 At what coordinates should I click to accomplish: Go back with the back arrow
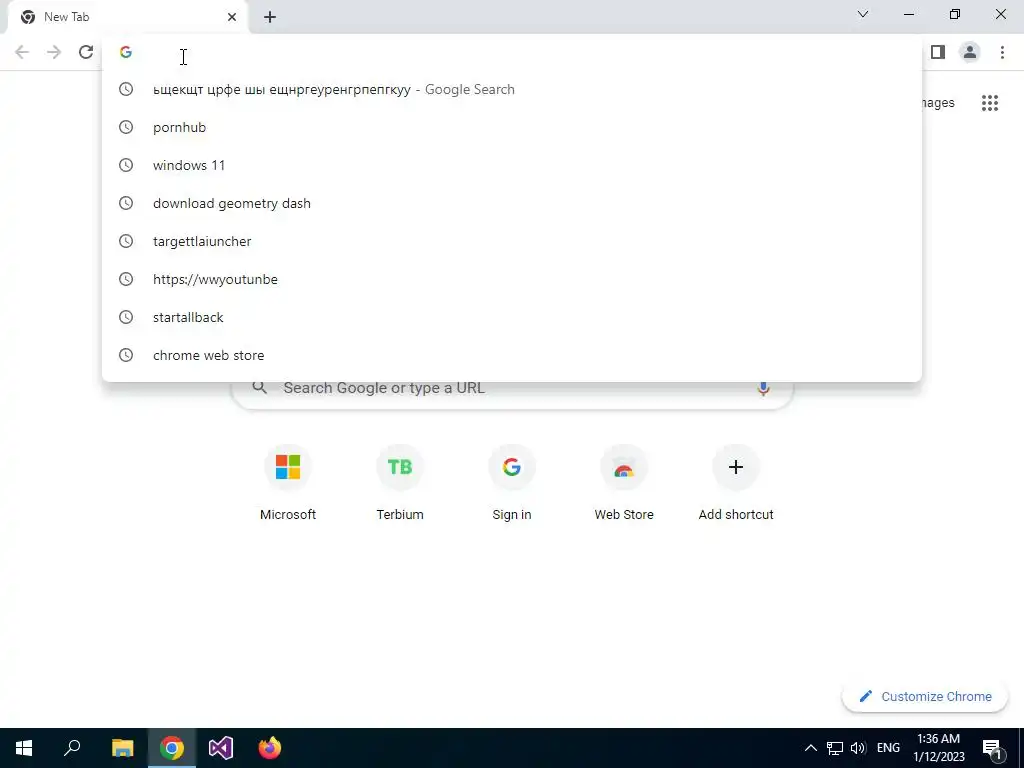22,52
